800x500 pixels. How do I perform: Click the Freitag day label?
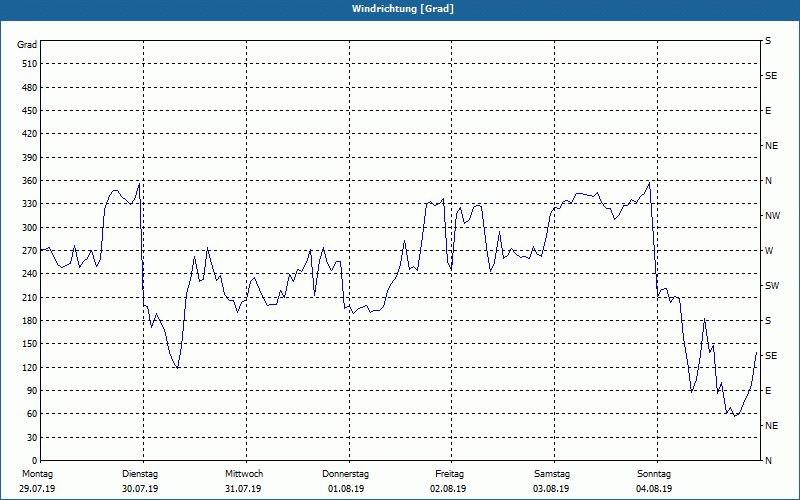[449, 474]
